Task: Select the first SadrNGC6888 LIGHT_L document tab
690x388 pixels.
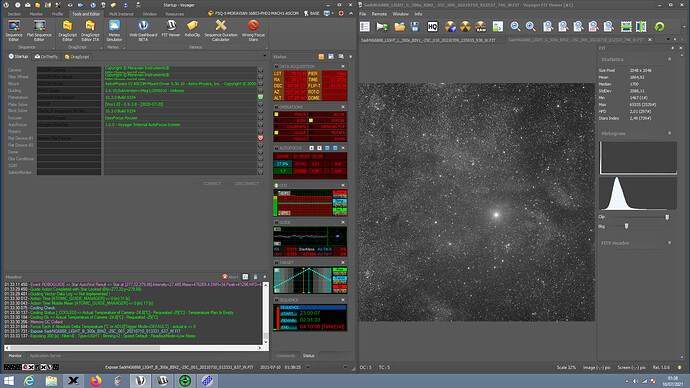Action: tap(428, 40)
